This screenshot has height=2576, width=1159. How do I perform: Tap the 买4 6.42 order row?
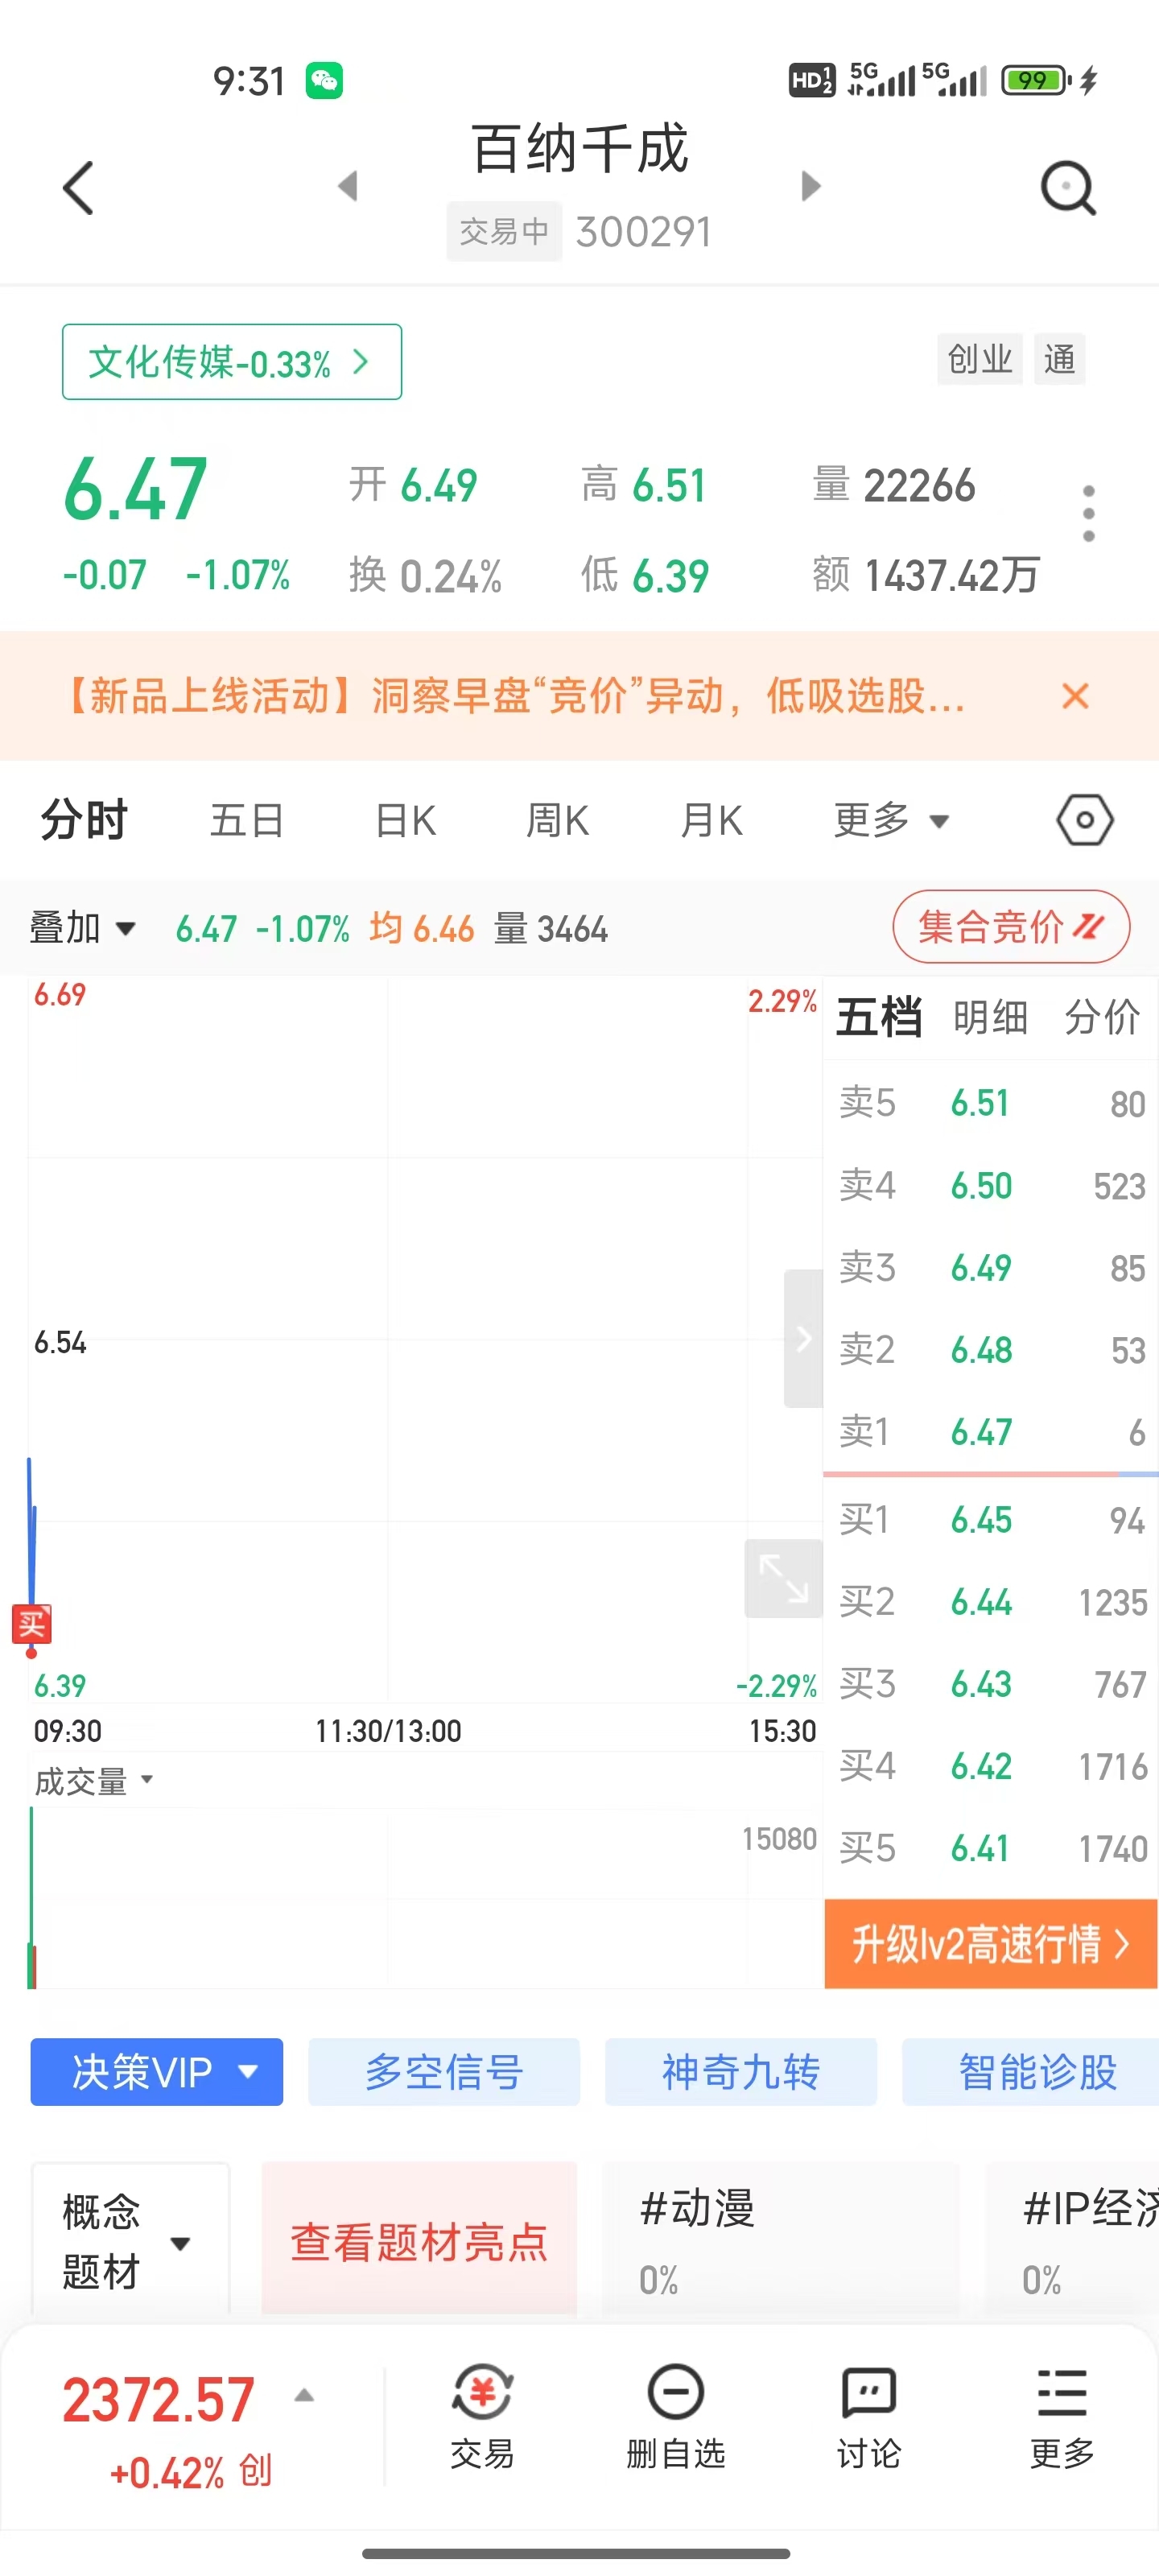coord(990,1766)
